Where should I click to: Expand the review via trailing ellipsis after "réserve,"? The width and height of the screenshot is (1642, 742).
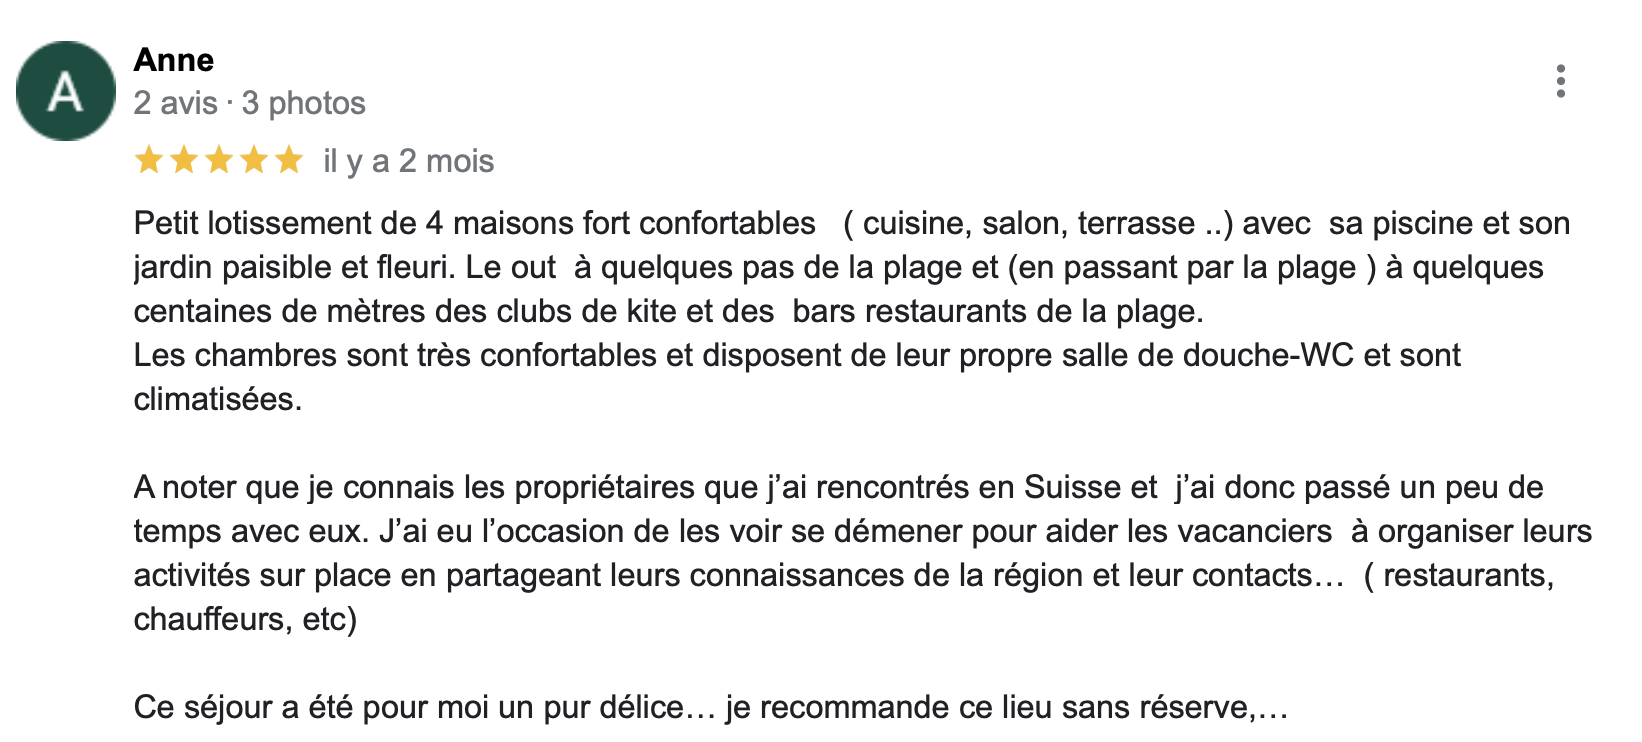(x=1273, y=709)
